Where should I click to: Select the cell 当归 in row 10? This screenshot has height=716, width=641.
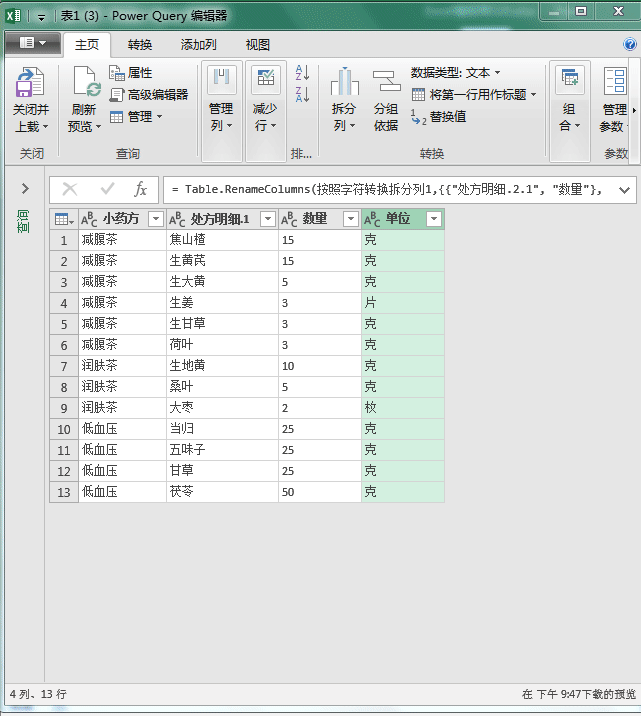tap(222, 429)
